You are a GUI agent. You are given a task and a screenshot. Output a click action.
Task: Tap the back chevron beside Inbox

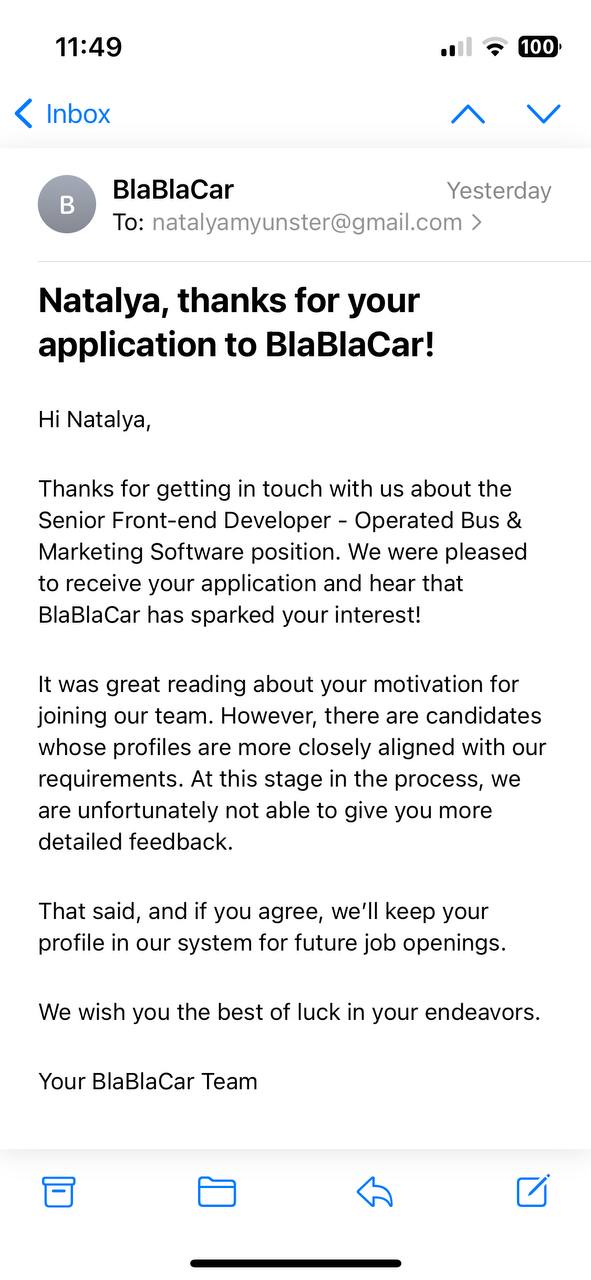[24, 114]
